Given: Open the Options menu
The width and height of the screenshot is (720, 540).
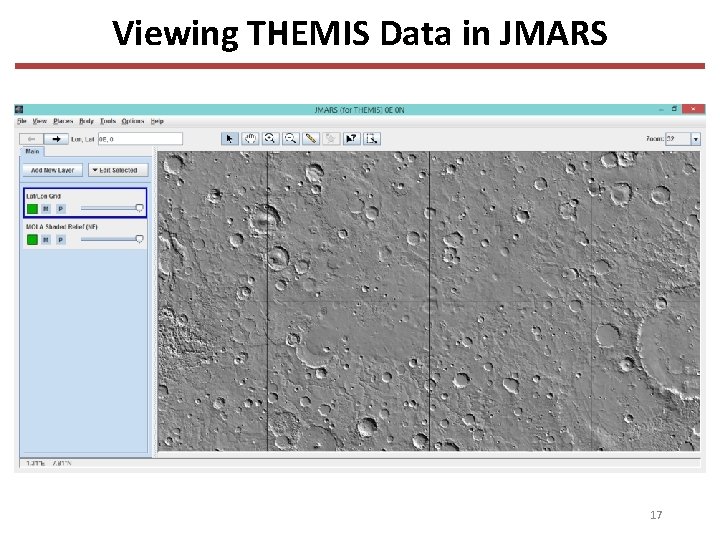Looking at the screenshot, I should pyautogui.click(x=133, y=121).
